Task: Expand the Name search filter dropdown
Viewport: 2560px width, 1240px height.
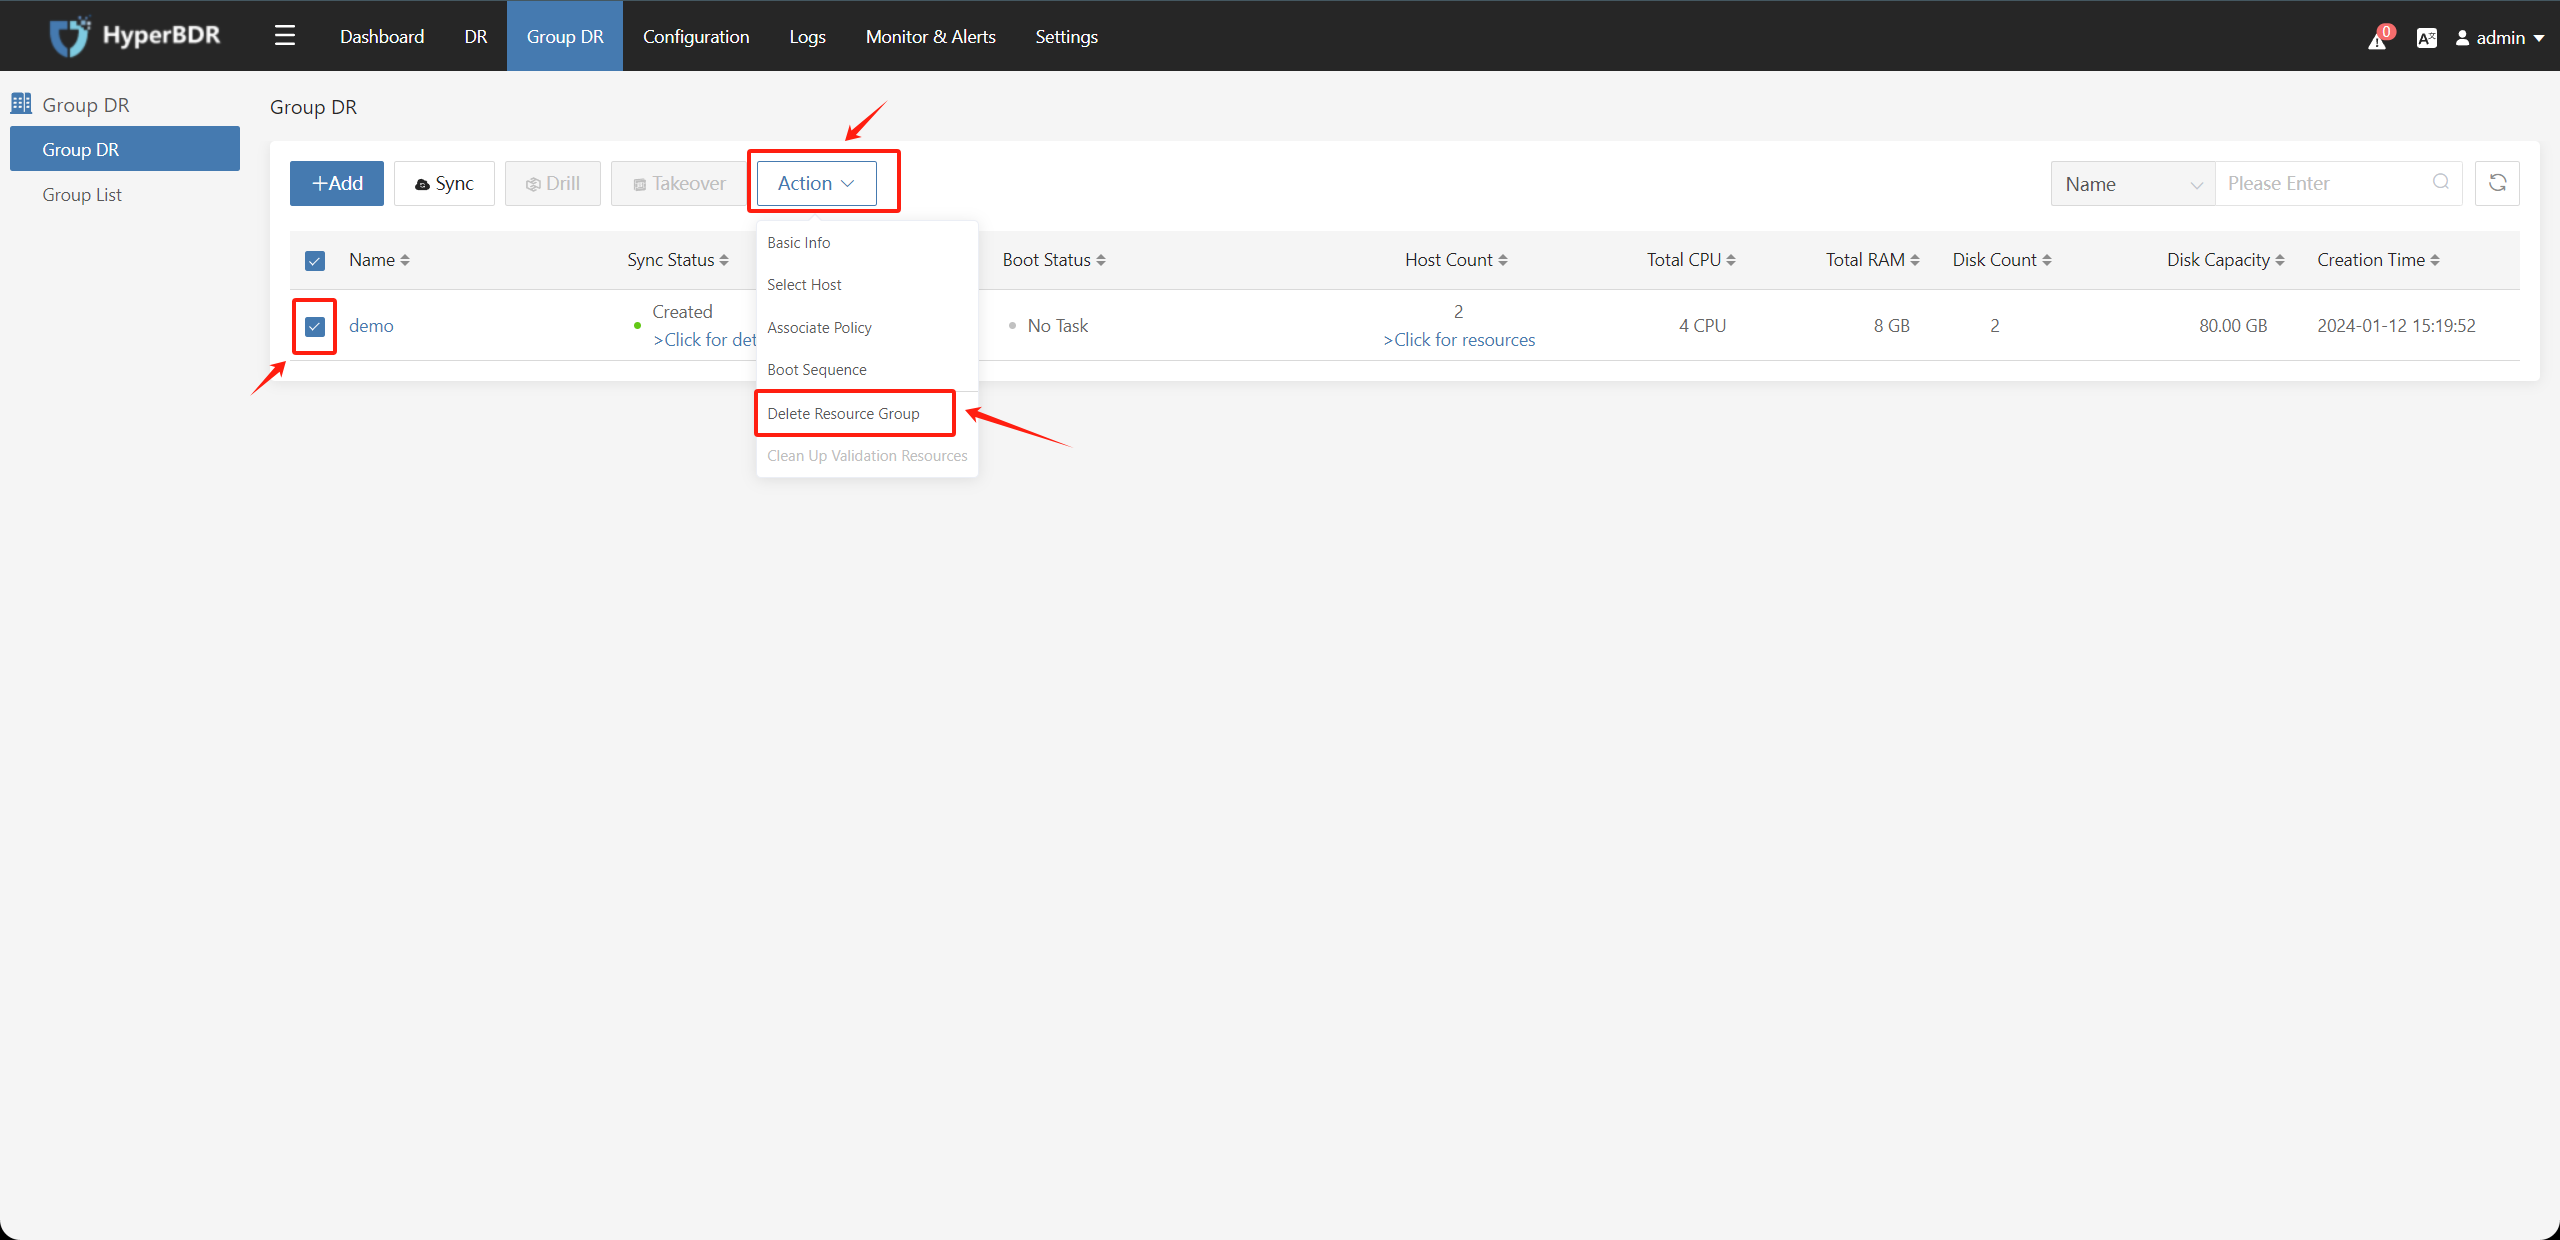Action: click(x=2131, y=183)
